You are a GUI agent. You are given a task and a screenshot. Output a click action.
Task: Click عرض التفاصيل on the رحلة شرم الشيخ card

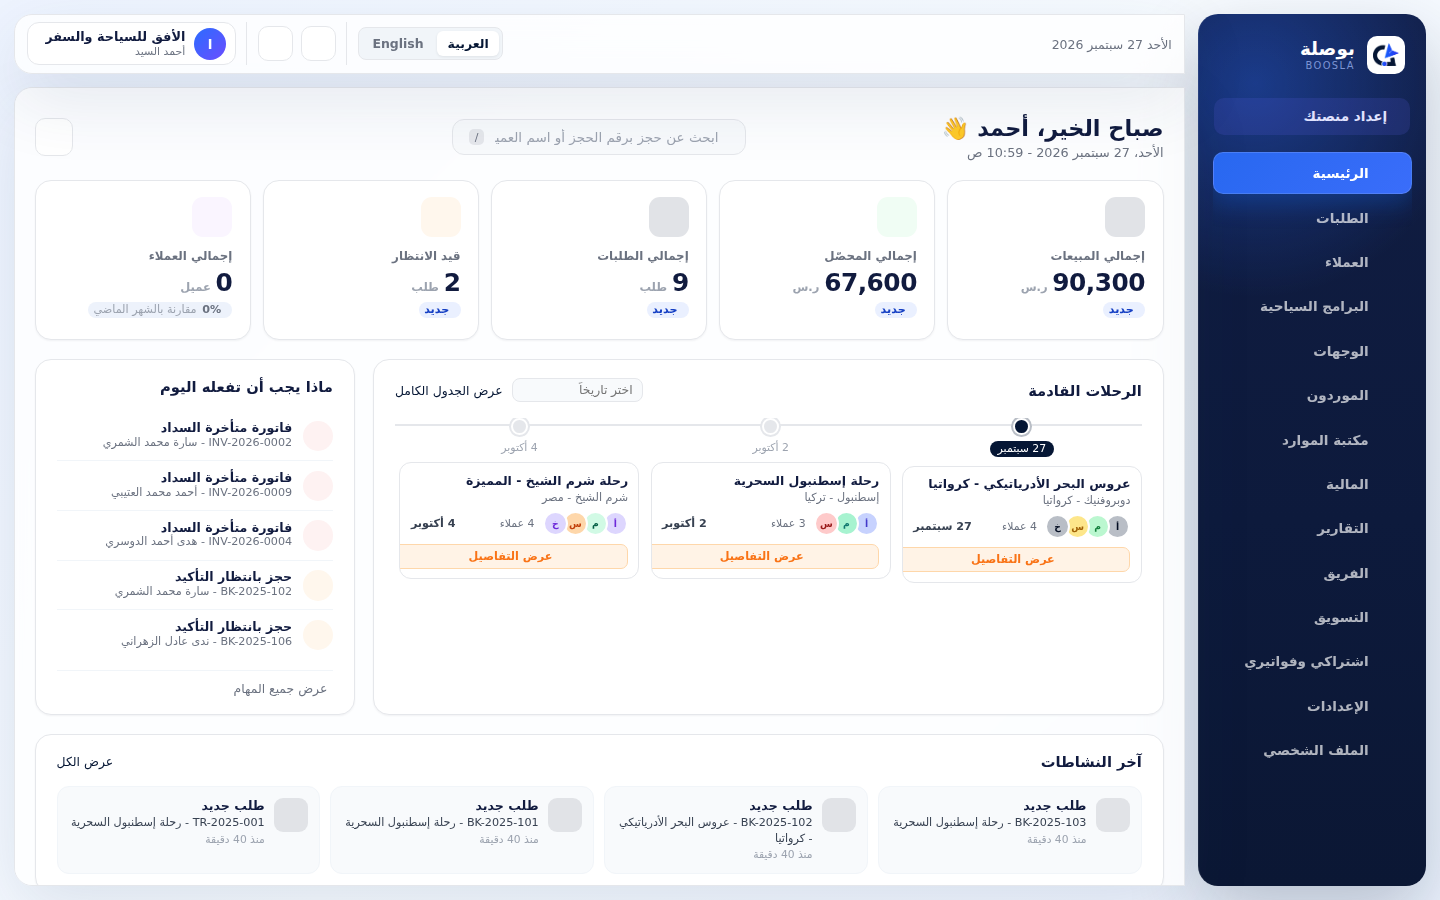point(514,556)
